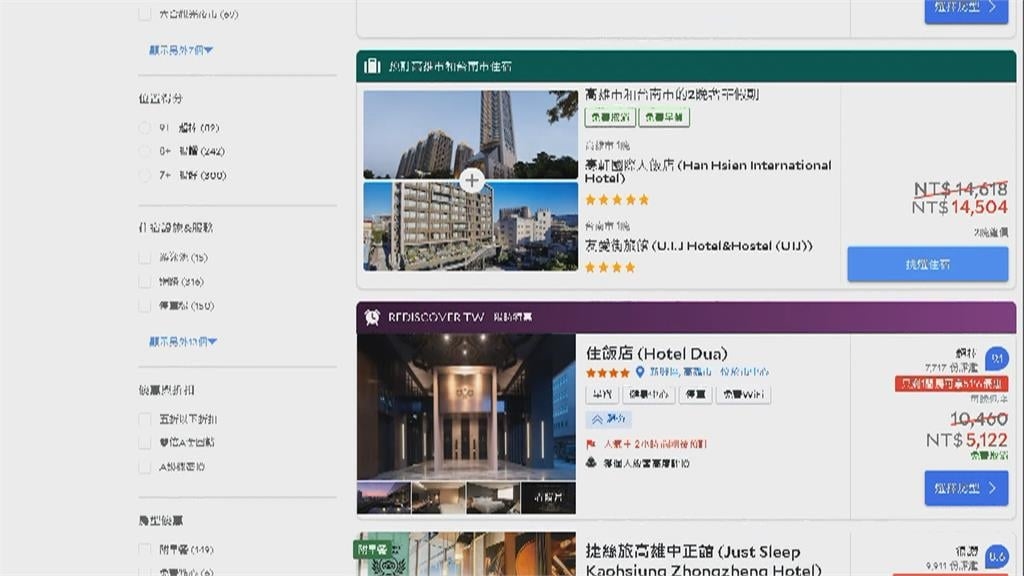Click Just Sleep hotel's blue score badge
Image resolution: width=1024 pixels, height=576 pixels.
(996, 557)
